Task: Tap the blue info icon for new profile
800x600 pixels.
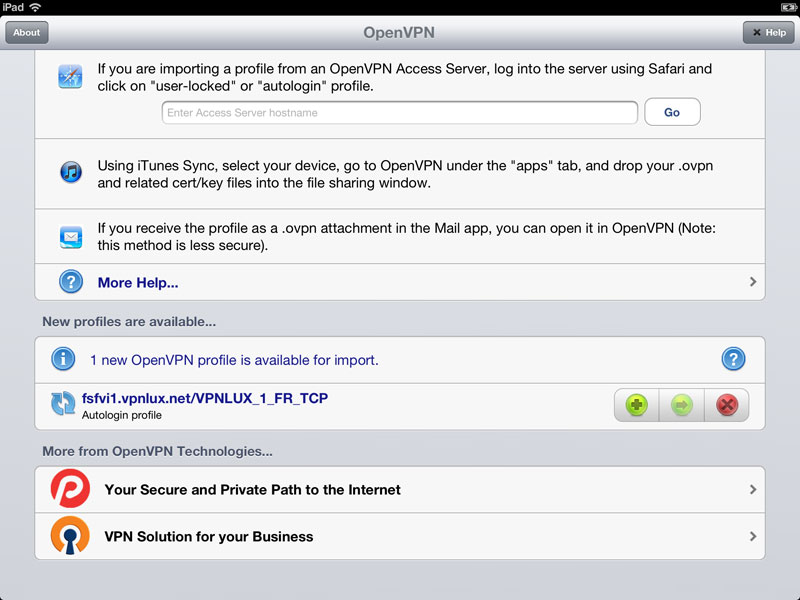Action: [63, 359]
